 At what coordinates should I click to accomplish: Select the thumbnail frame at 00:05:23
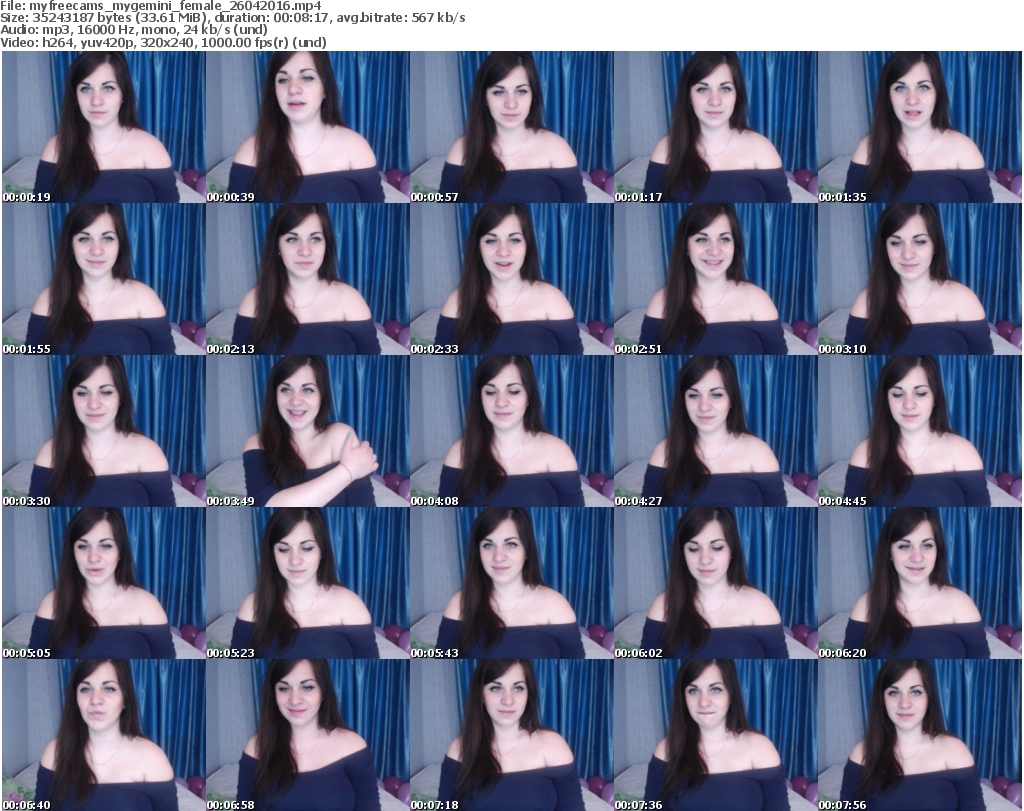[308, 583]
